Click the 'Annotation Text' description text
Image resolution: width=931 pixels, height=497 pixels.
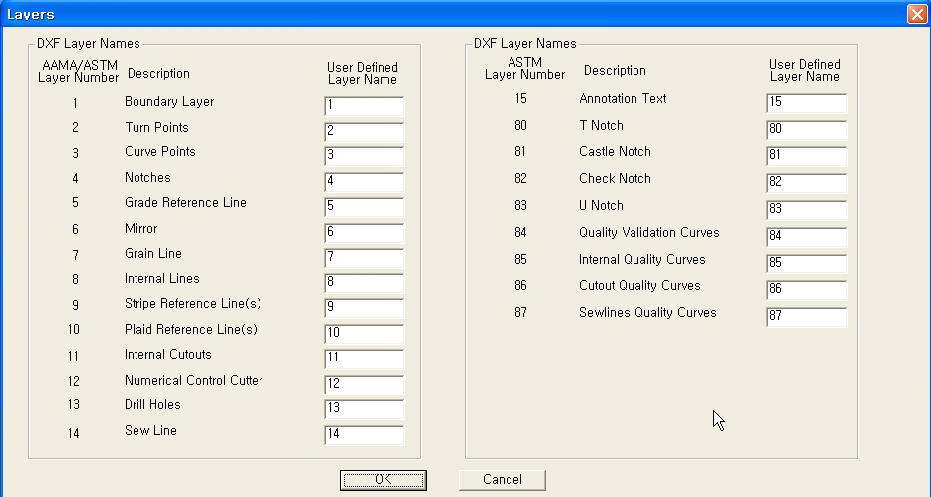click(623, 99)
